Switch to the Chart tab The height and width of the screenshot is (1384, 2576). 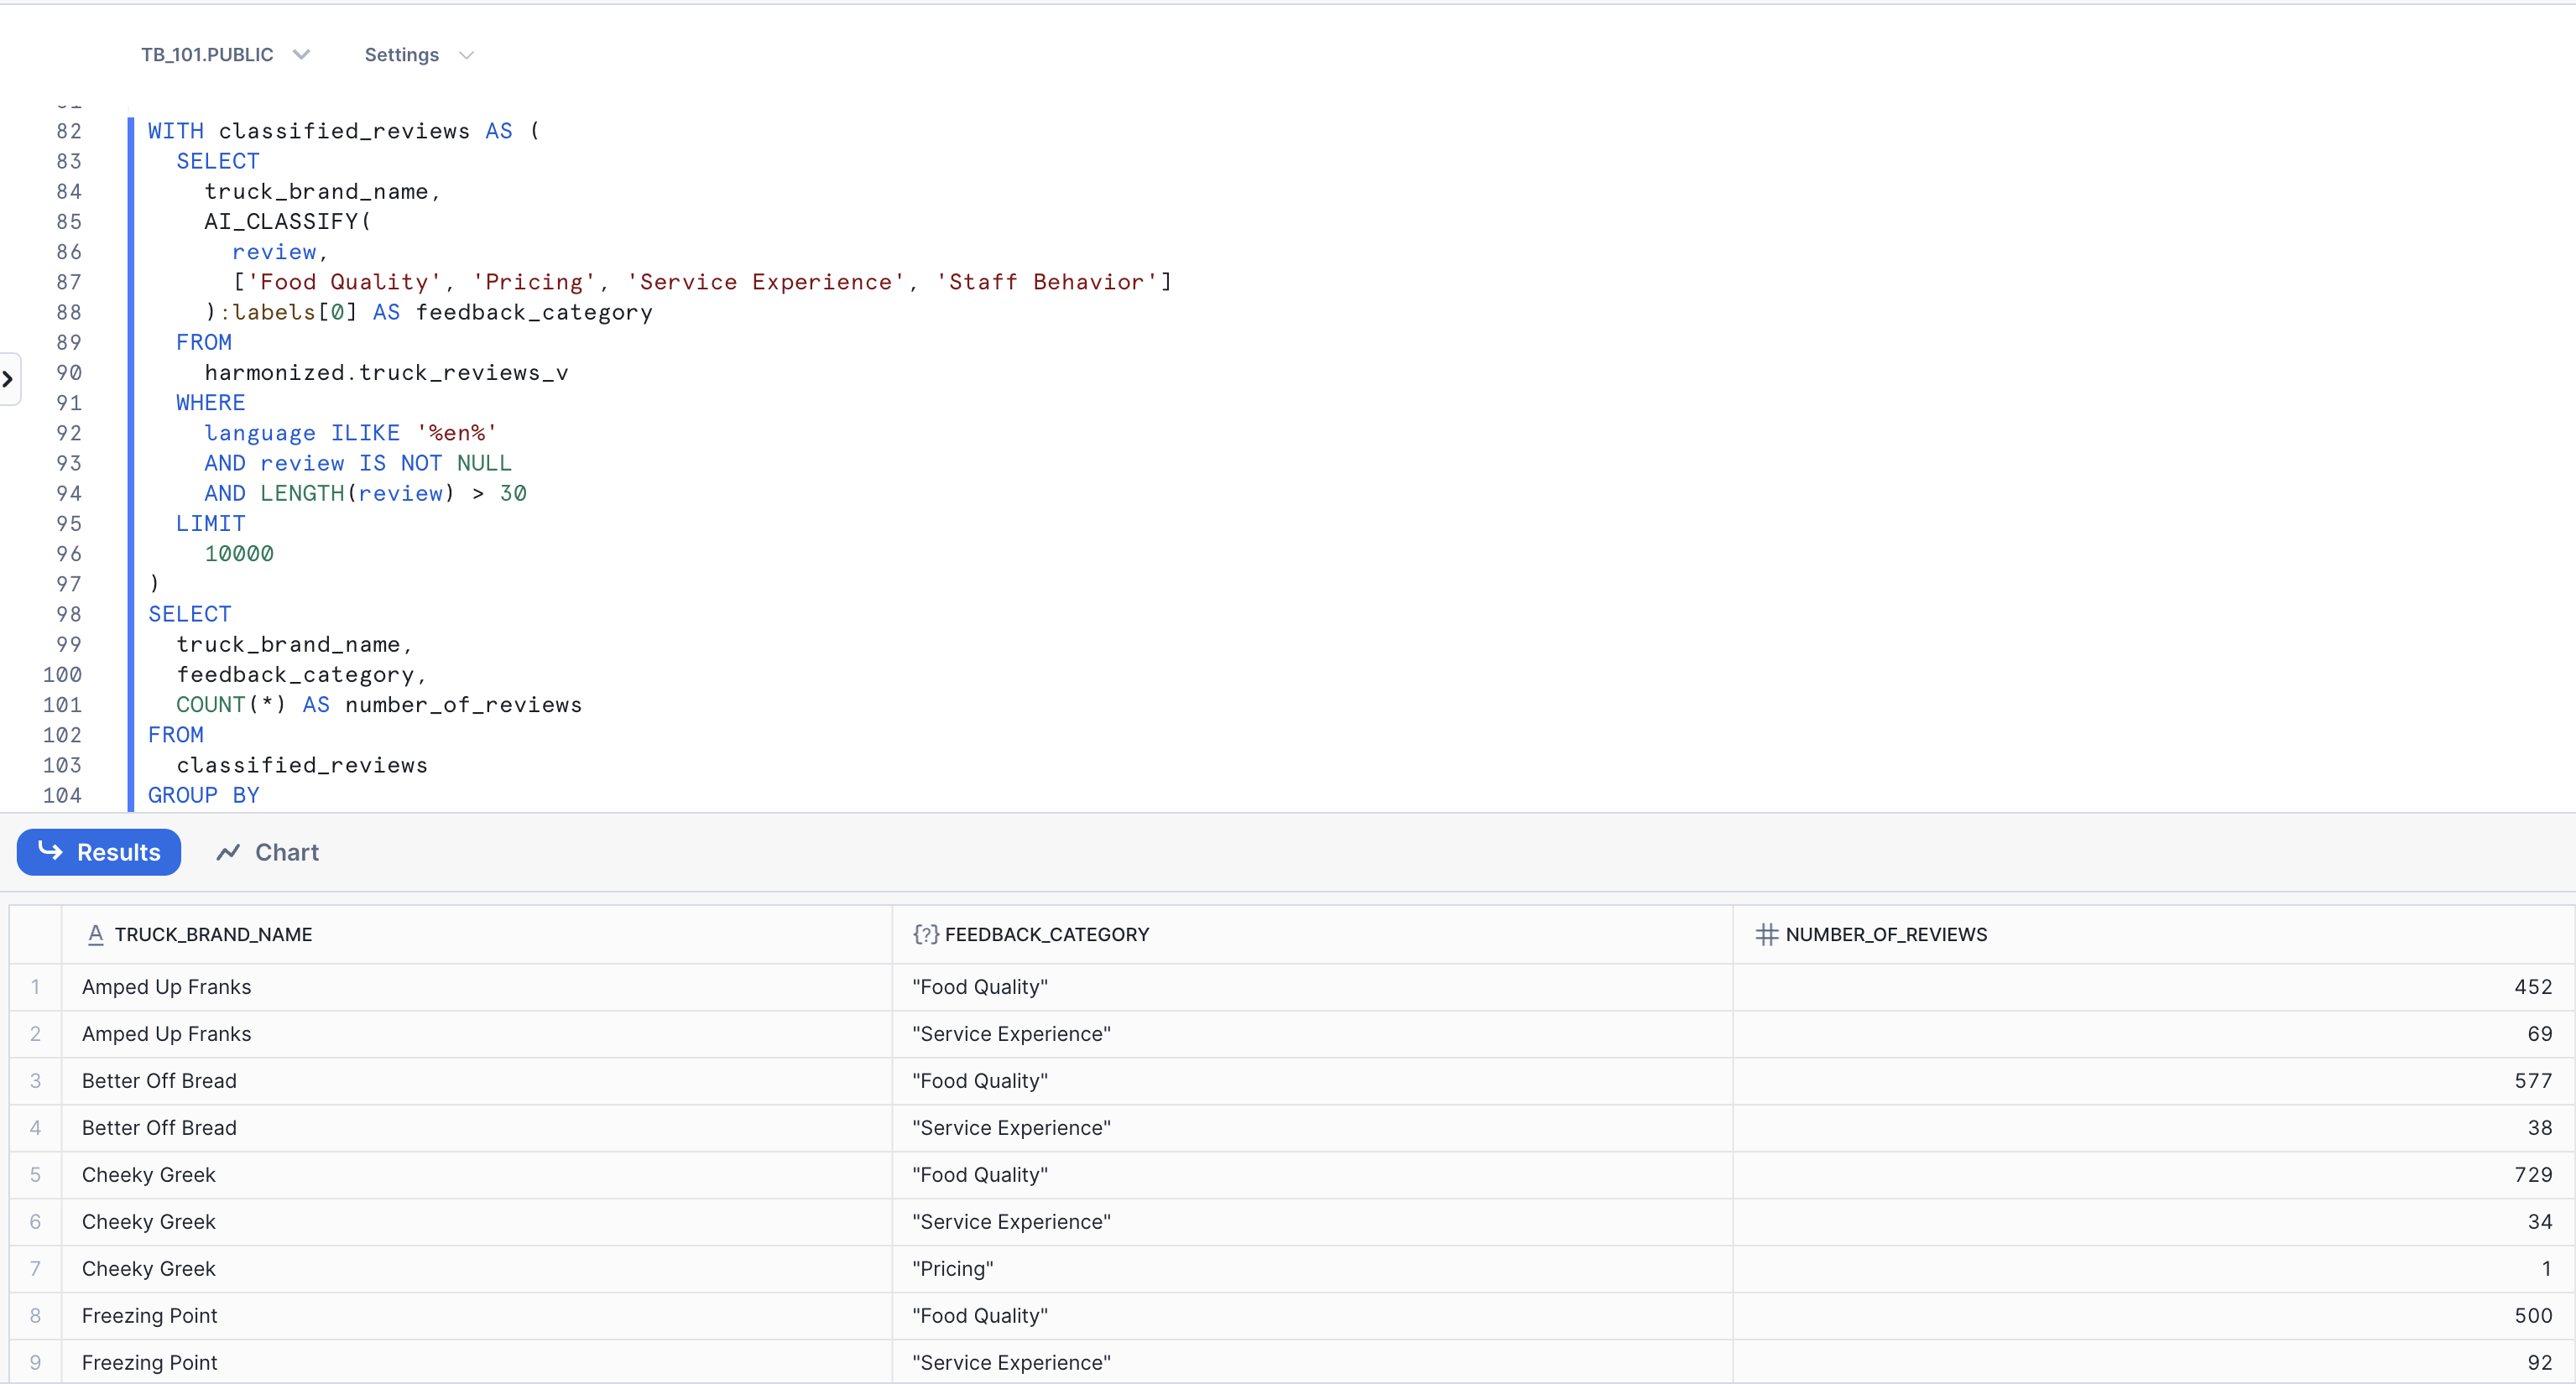coord(267,852)
